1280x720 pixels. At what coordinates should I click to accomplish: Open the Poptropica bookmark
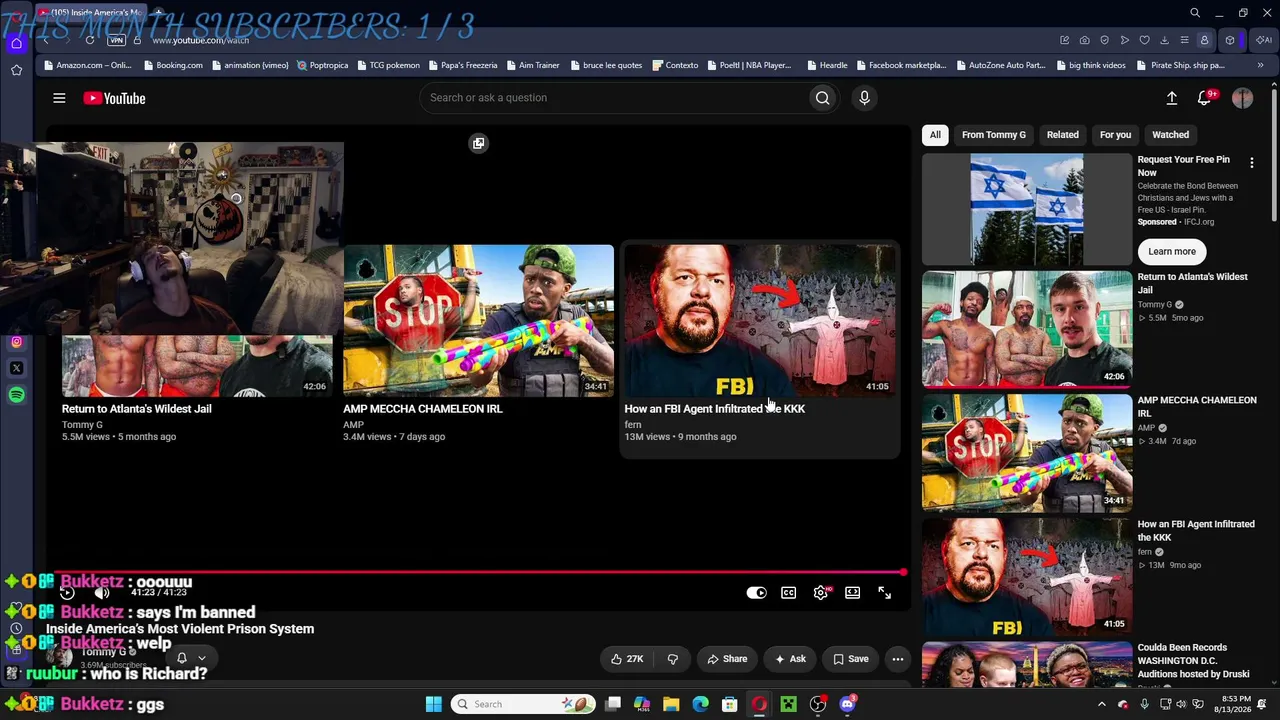point(322,65)
